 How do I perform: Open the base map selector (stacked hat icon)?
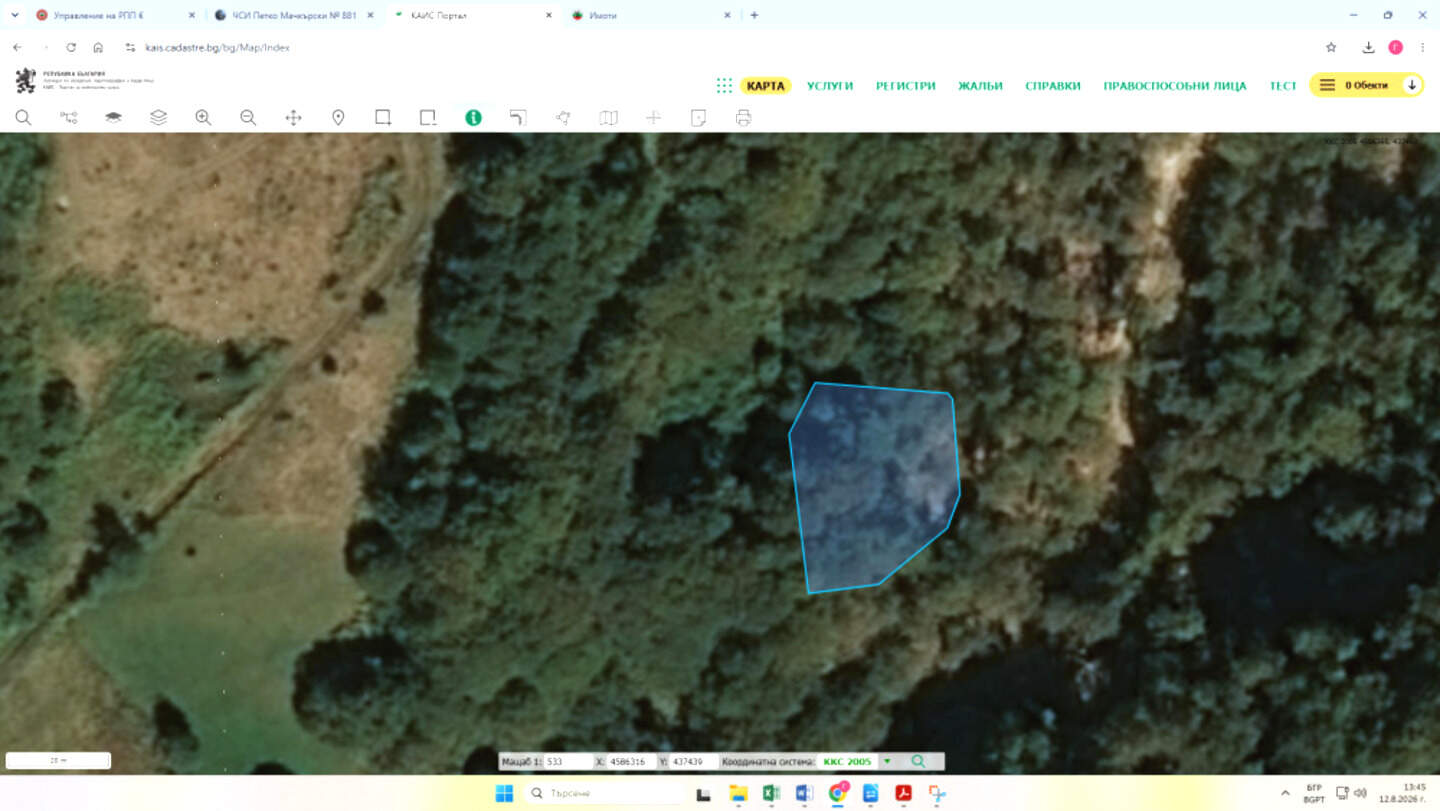(113, 118)
